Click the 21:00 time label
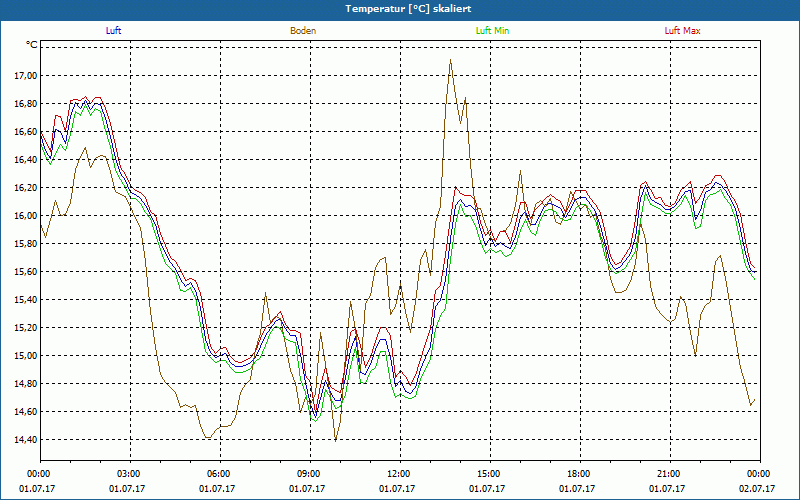The height and width of the screenshot is (500, 800). pos(670,474)
